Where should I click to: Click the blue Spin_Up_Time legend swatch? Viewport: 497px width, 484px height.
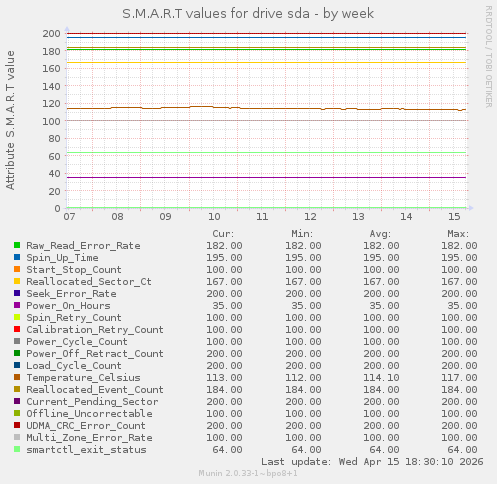(17, 257)
